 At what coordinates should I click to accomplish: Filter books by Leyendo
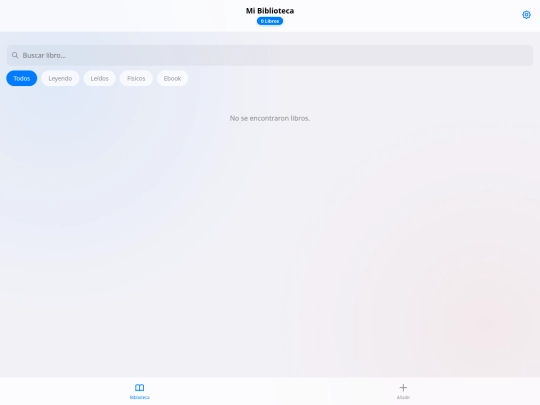point(60,79)
